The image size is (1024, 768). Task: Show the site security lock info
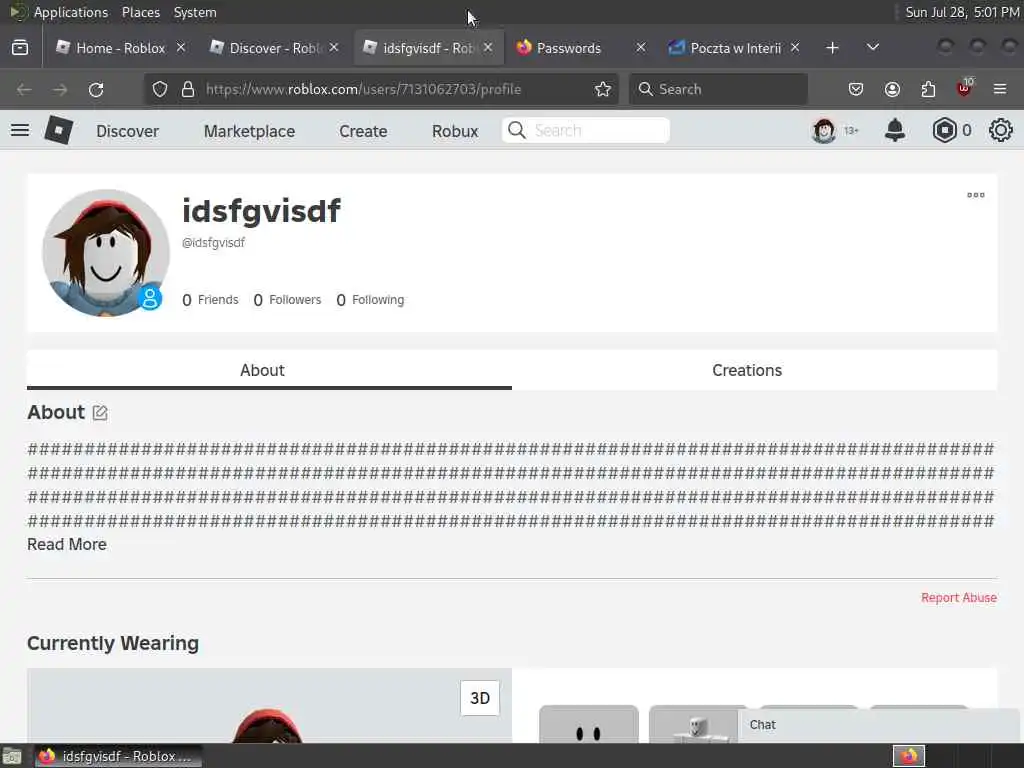188,89
